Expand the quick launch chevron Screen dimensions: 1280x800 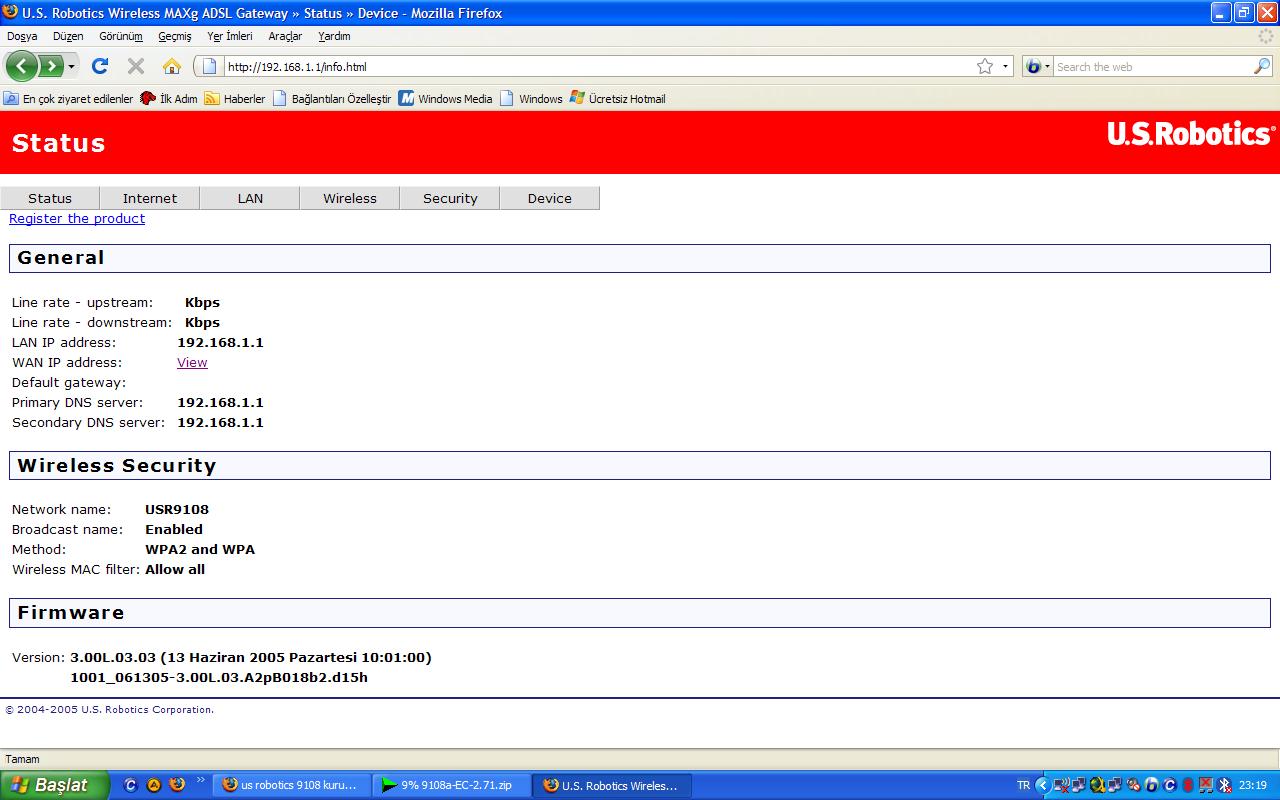pyautogui.click(x=200, y=780)
